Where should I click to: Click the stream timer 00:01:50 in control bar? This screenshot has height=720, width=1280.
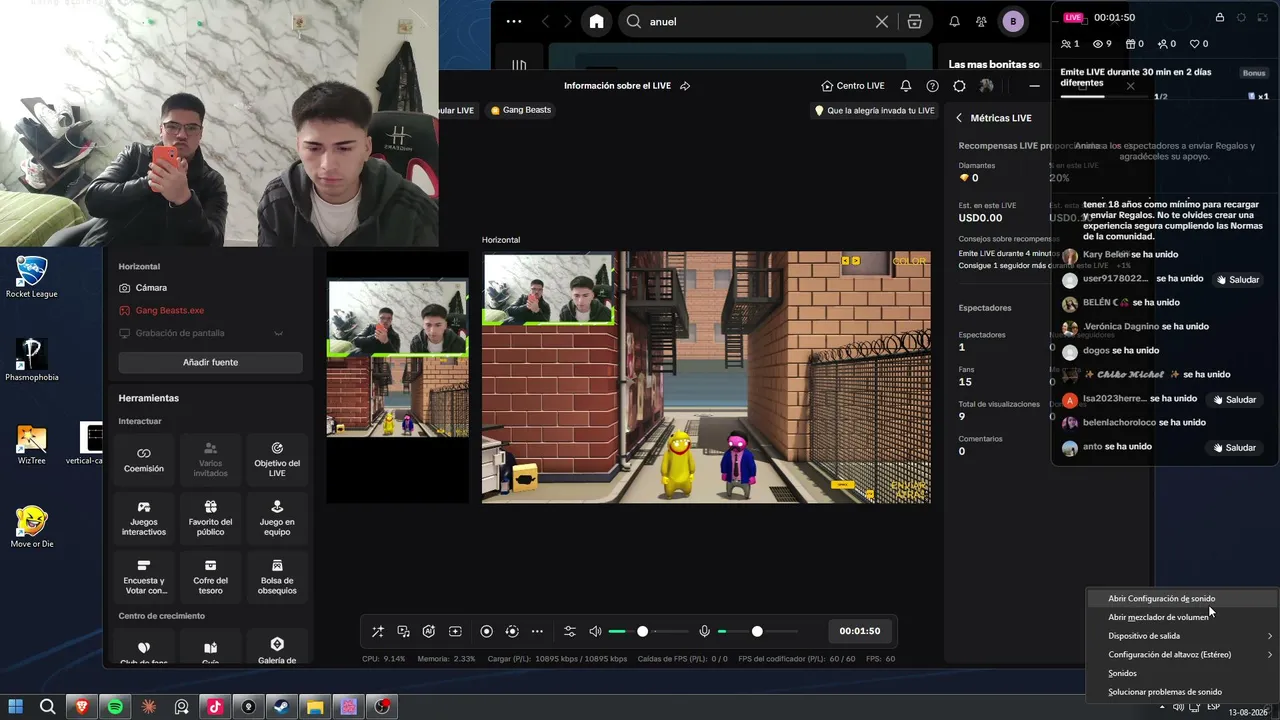click(860, 631)
